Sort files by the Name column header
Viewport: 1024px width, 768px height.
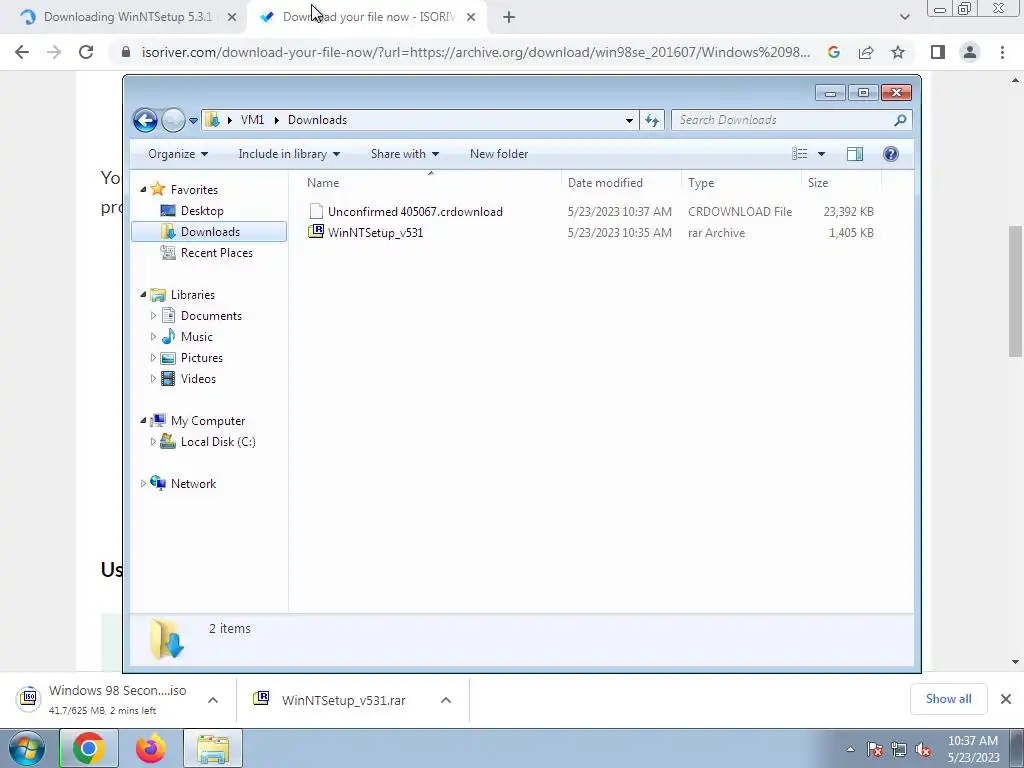[431, 183]
